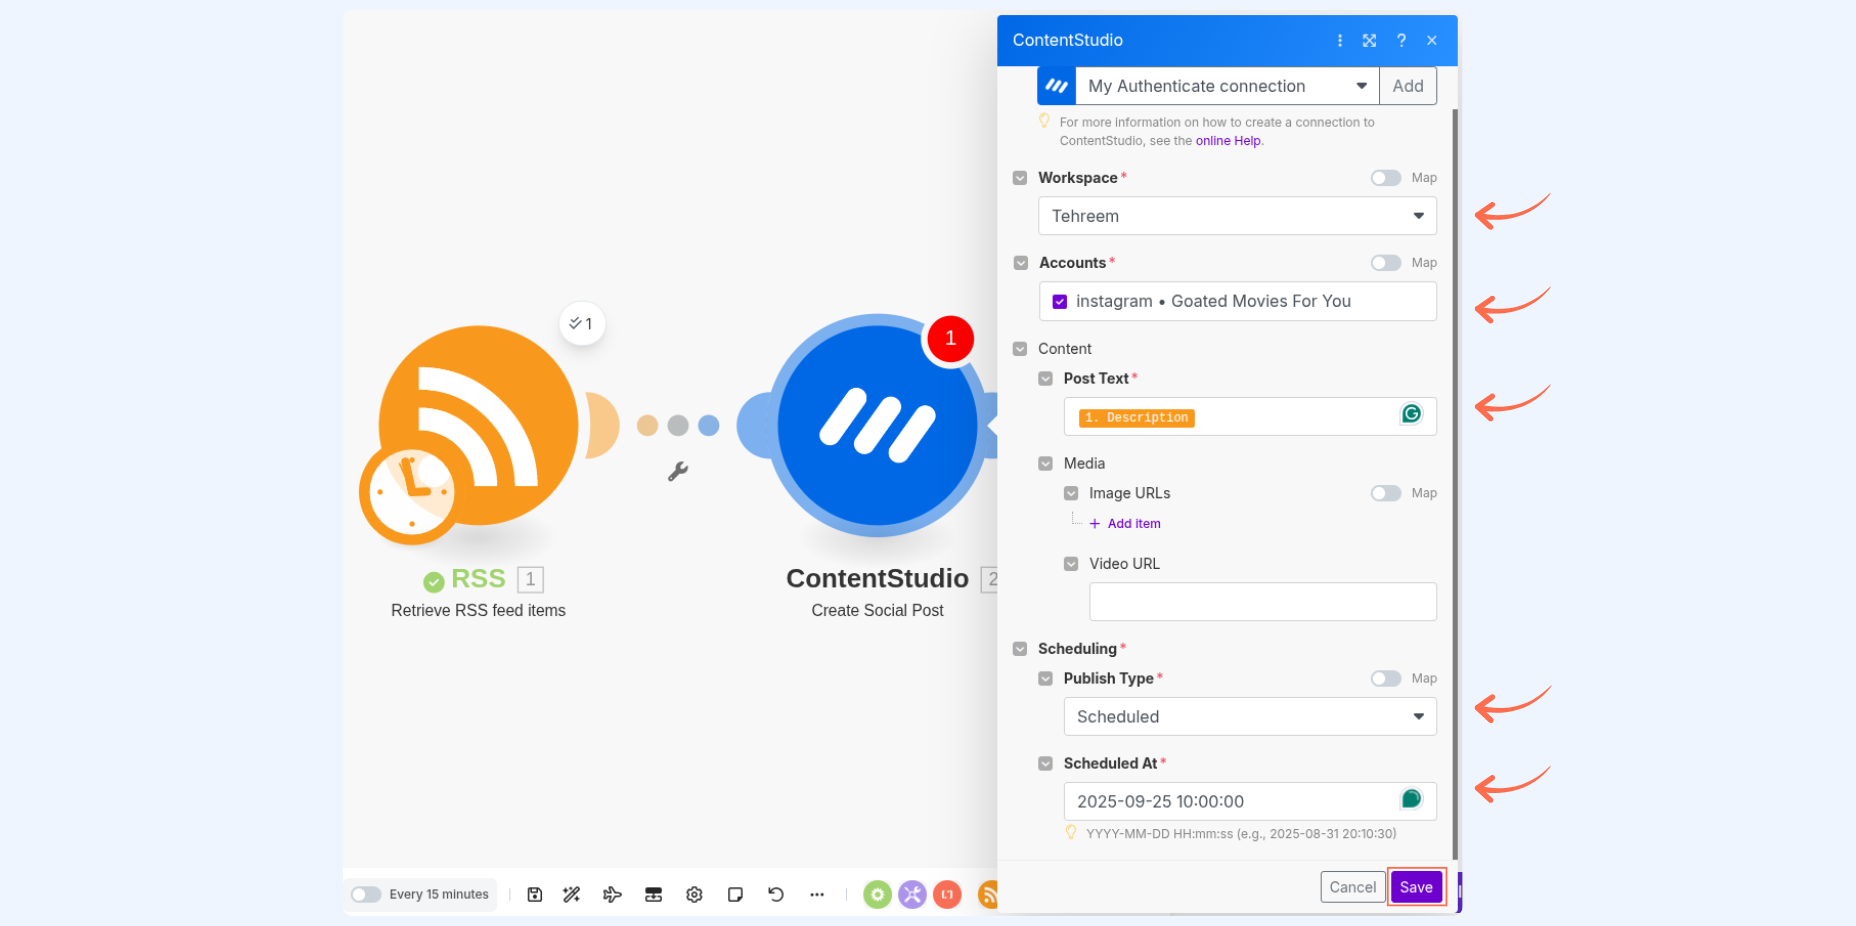Image resolution: width=1856 pixels, height=926 pixels.
Task: Collapse the Media section chevron
Action: coord(1046,464)
